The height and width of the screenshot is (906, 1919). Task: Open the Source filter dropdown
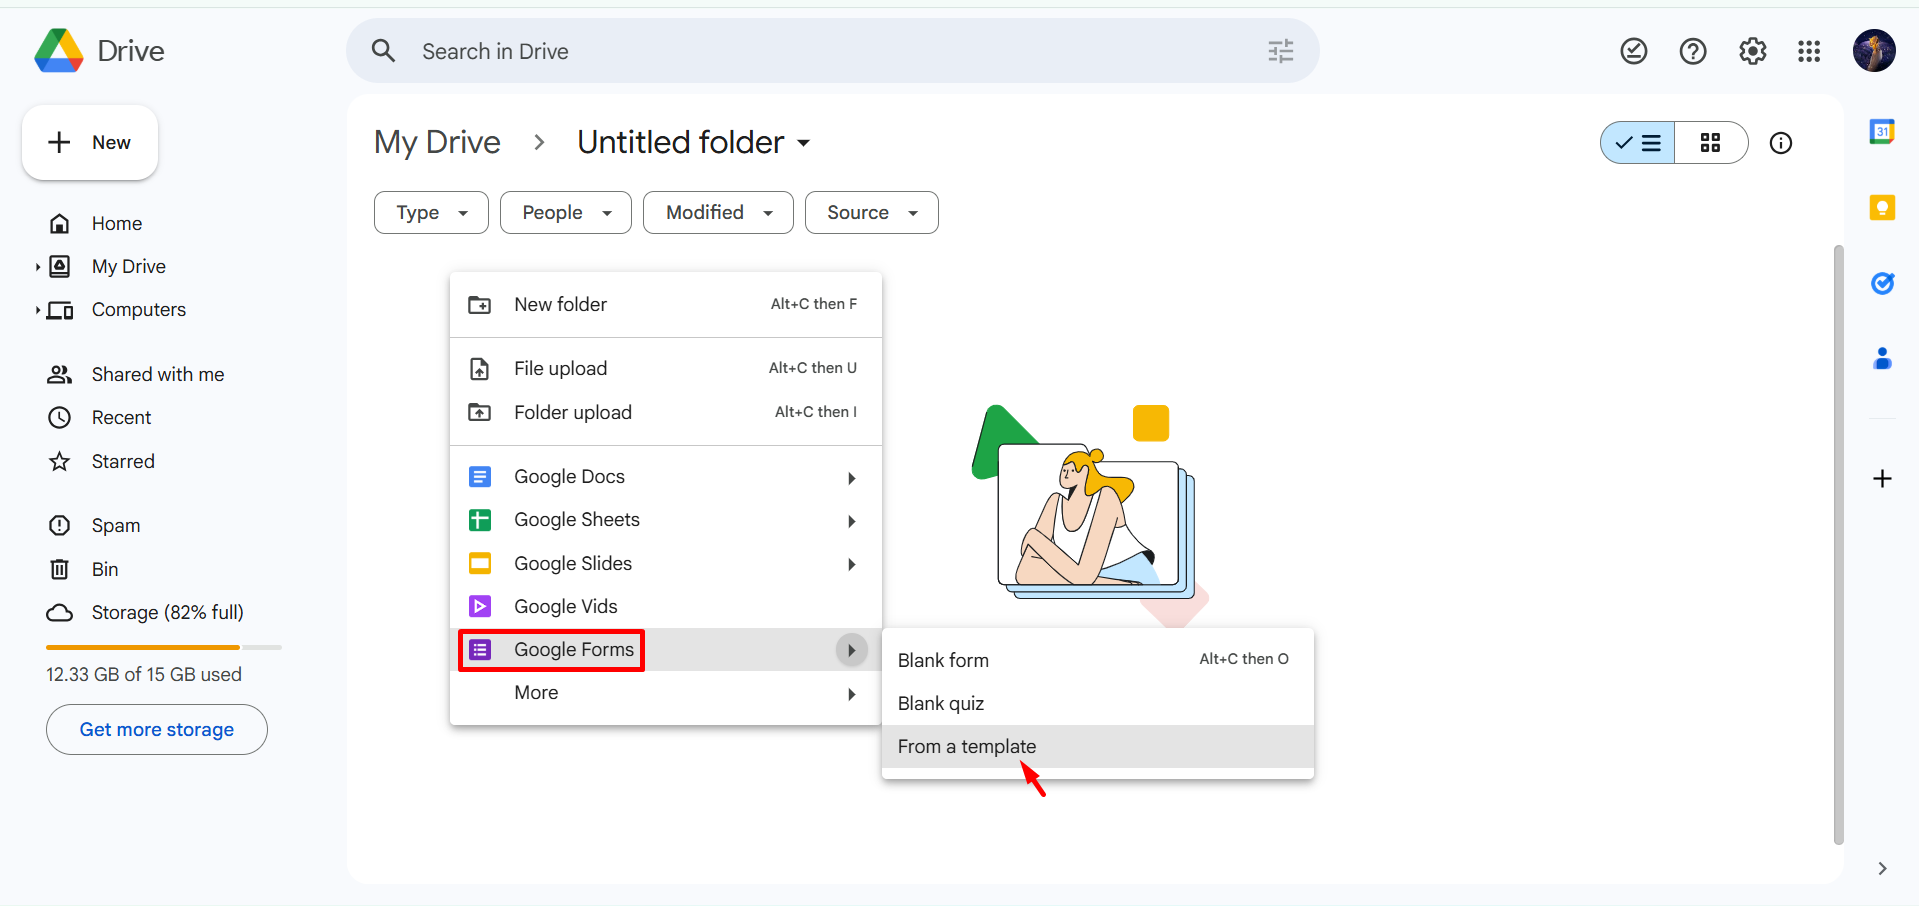tap(872, 213)
